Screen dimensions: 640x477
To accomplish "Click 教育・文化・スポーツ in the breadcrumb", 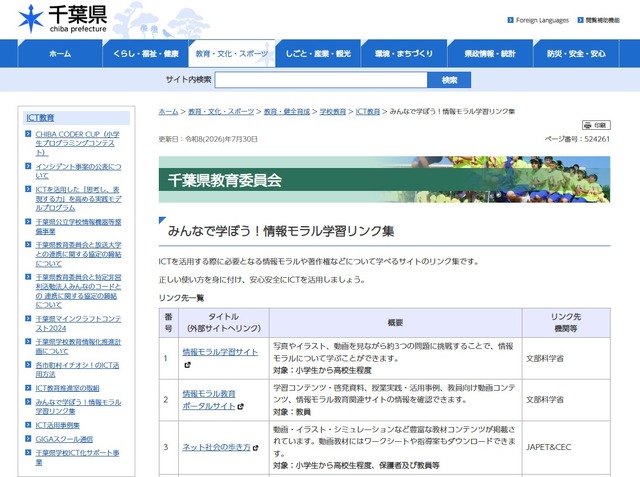I will point(221,111).
